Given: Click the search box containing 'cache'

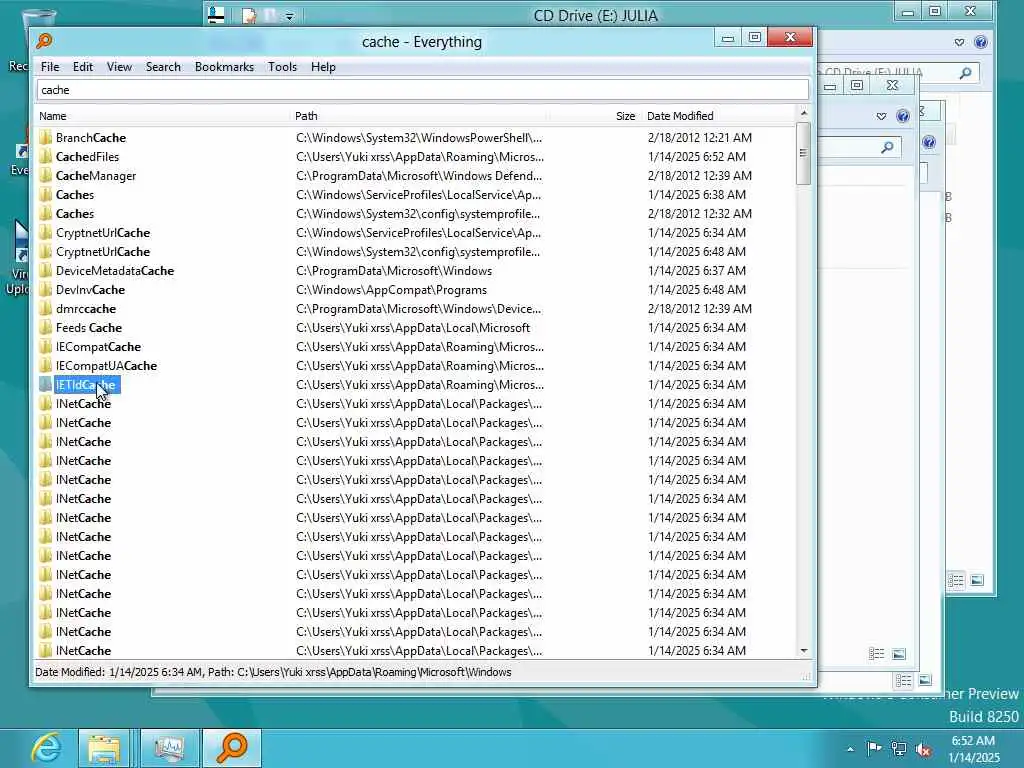Looking at the screenshot, I should [423, 90].
